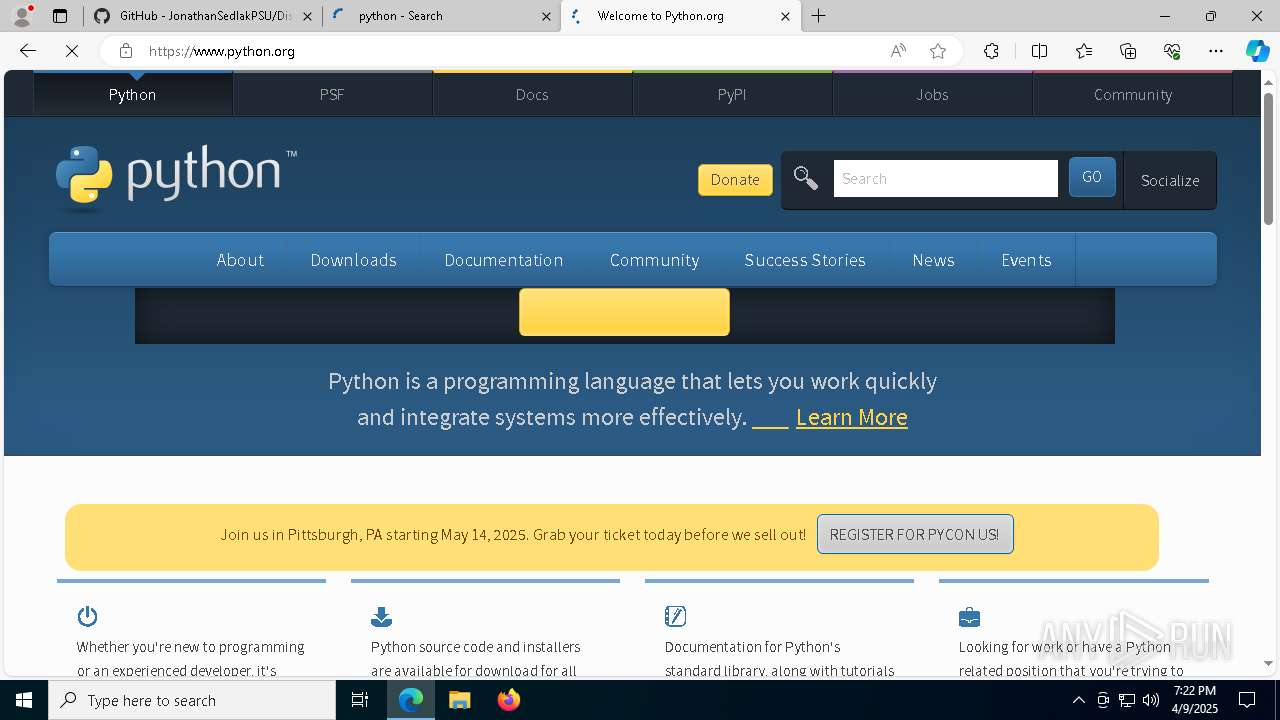View site information lock icon
The width and height of the screenshot is (1280, 720).
pyautogui.click(x=125, y=51)
